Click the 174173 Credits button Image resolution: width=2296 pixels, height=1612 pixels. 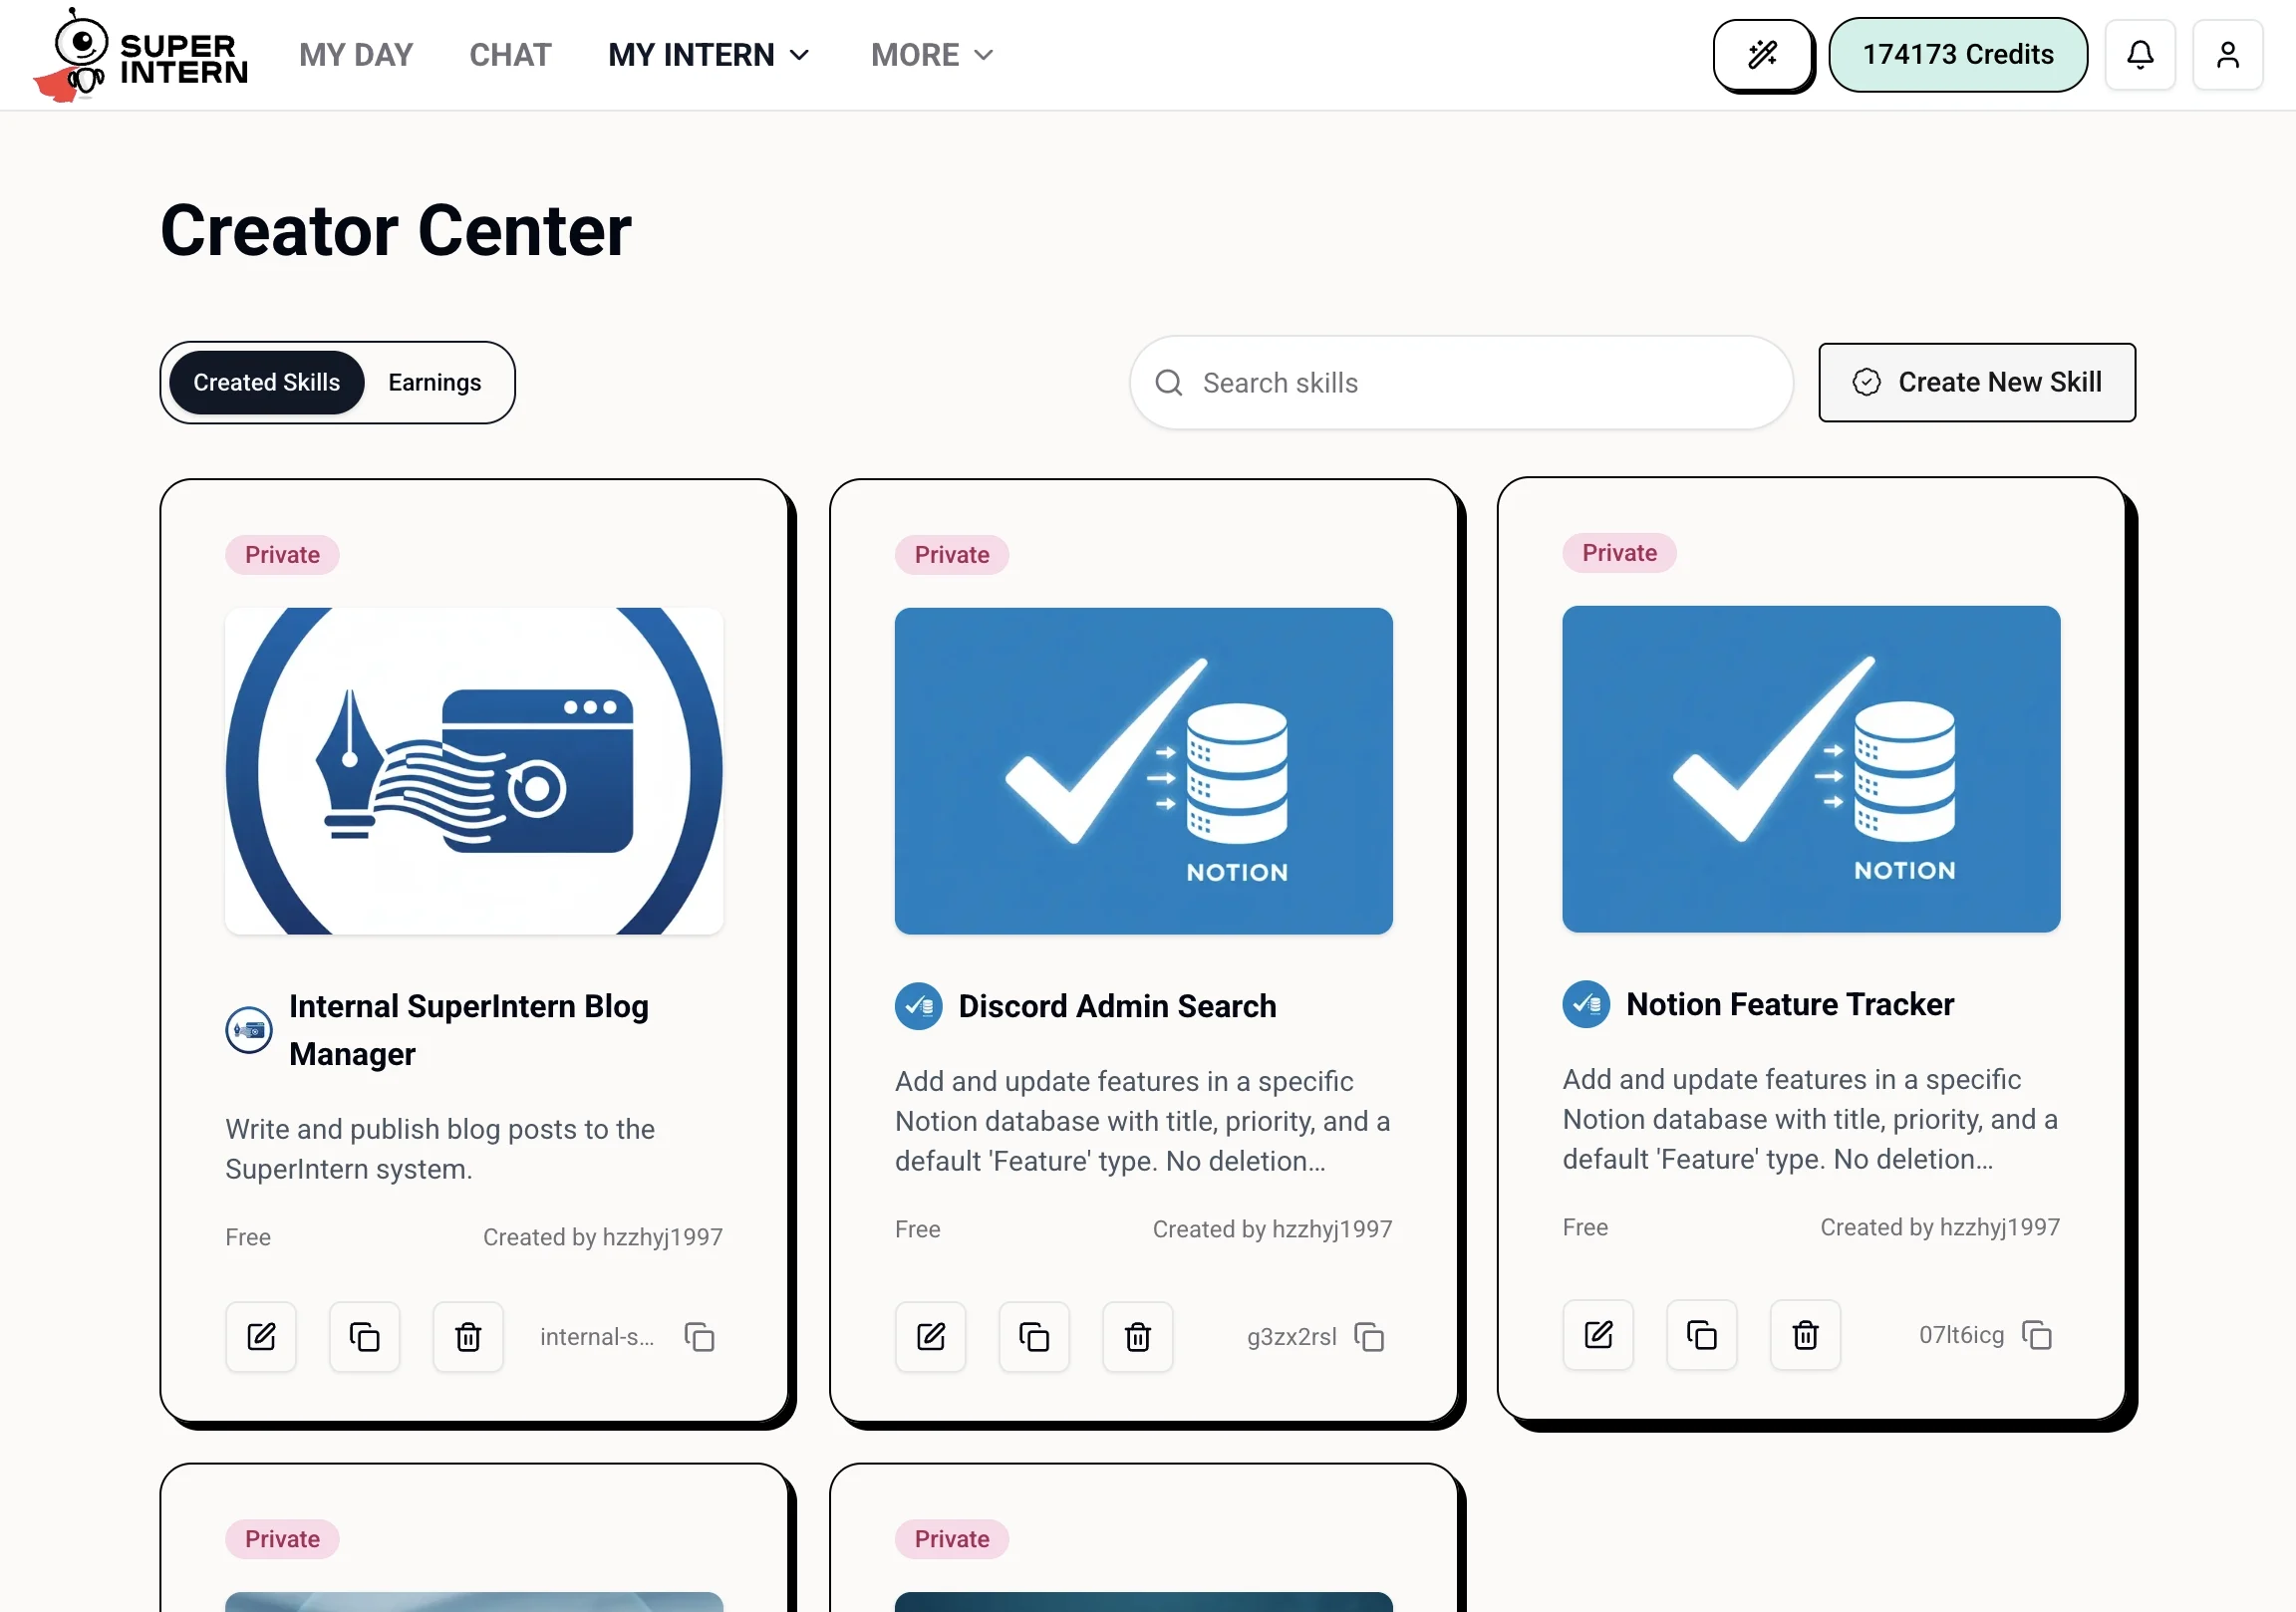tap(1958, 55)
